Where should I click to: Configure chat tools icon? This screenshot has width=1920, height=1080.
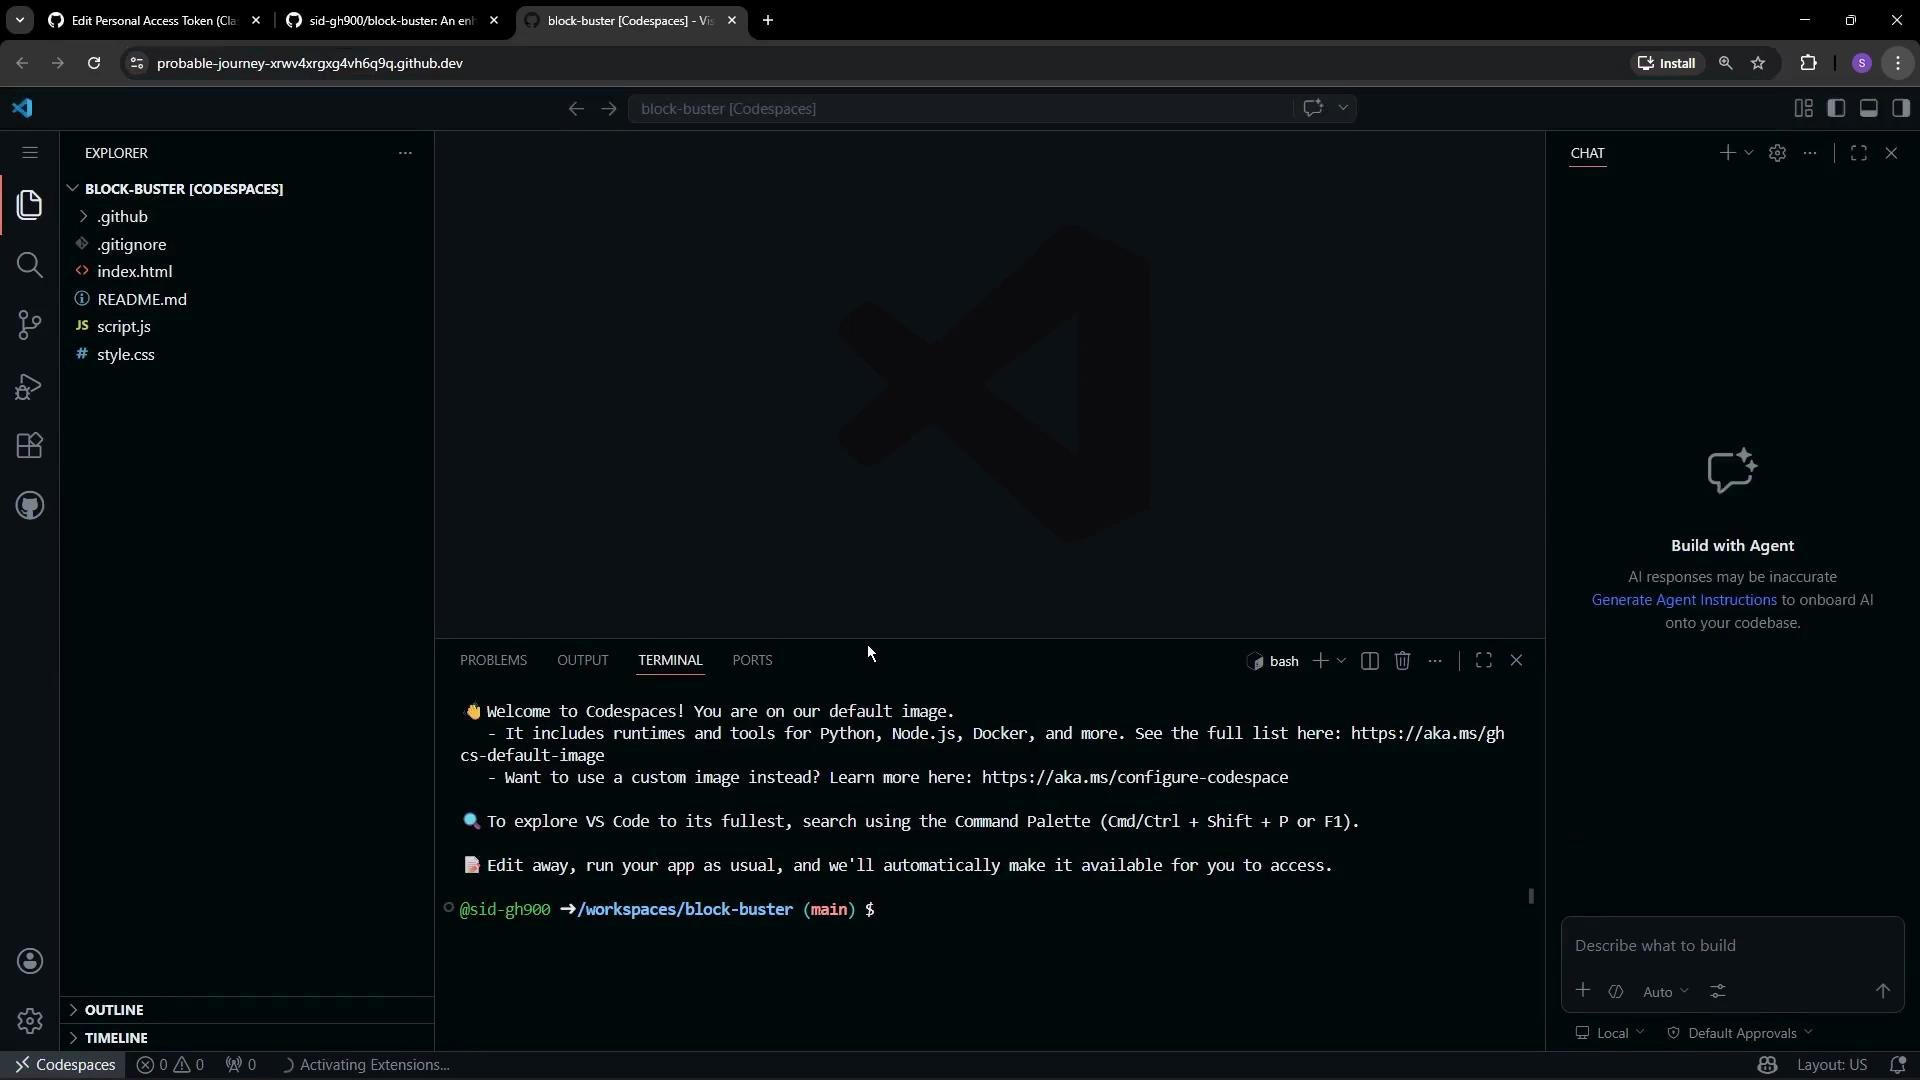(x=1718, y=992)
